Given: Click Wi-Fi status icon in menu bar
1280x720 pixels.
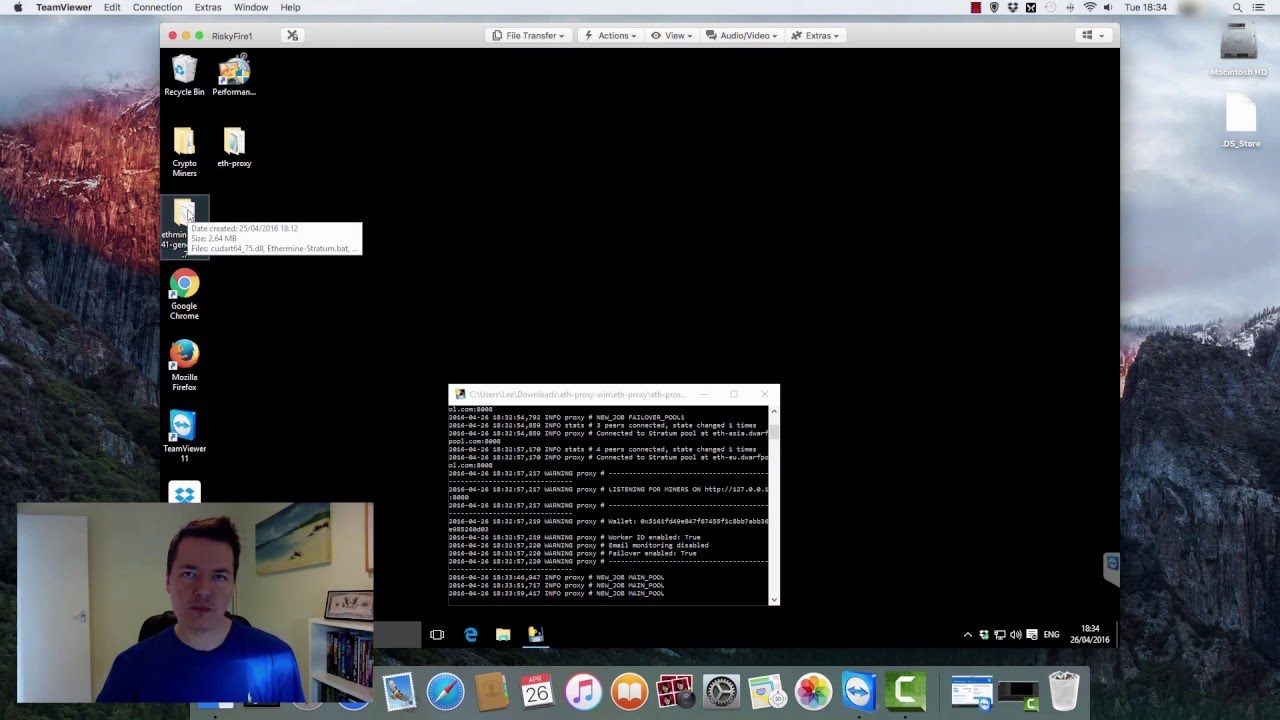Looking at the screenshot, I should (1090, 7).
